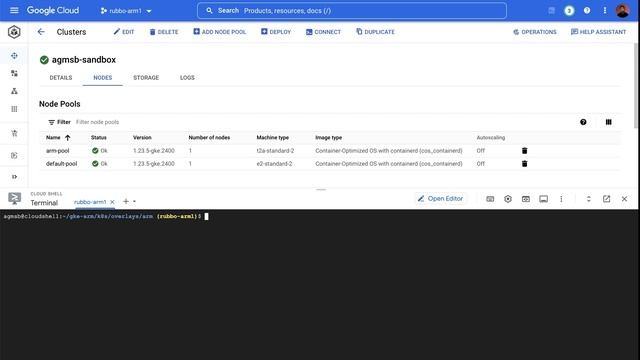Open terminal keyboard settings icon

(x=490, y=199)
